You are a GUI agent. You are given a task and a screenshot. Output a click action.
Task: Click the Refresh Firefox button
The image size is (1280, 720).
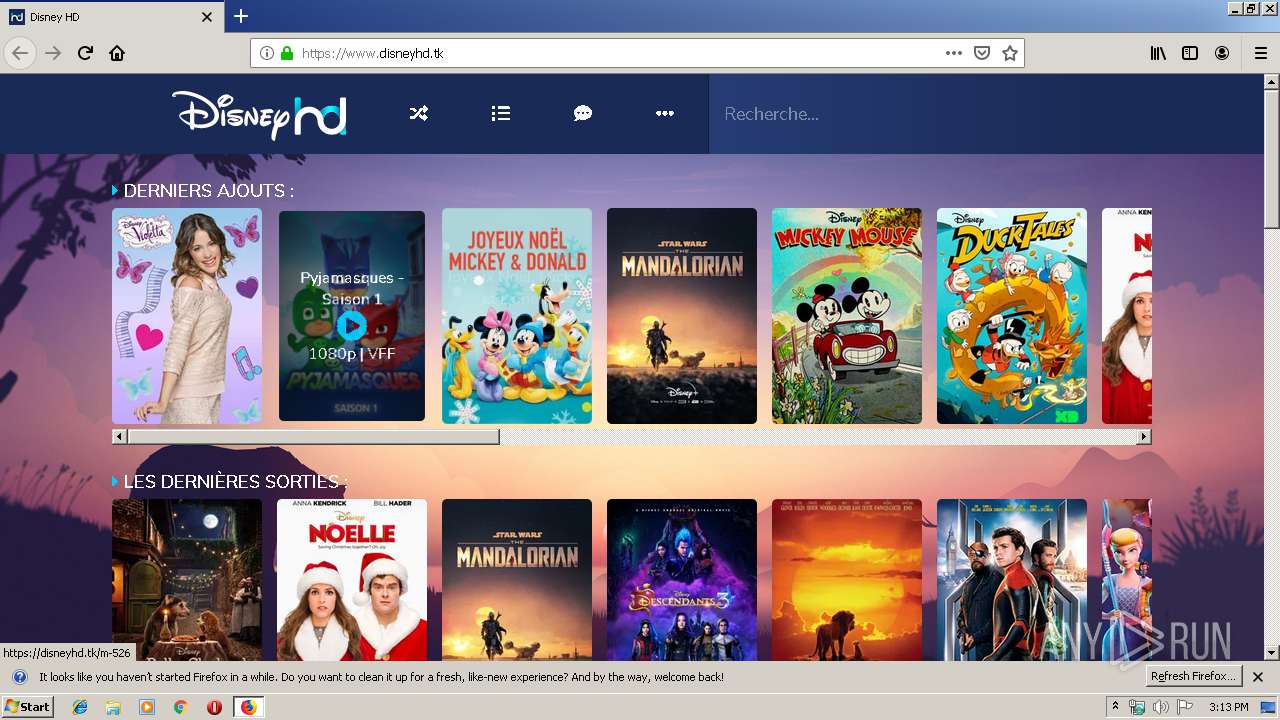(x=1193, y=676)
